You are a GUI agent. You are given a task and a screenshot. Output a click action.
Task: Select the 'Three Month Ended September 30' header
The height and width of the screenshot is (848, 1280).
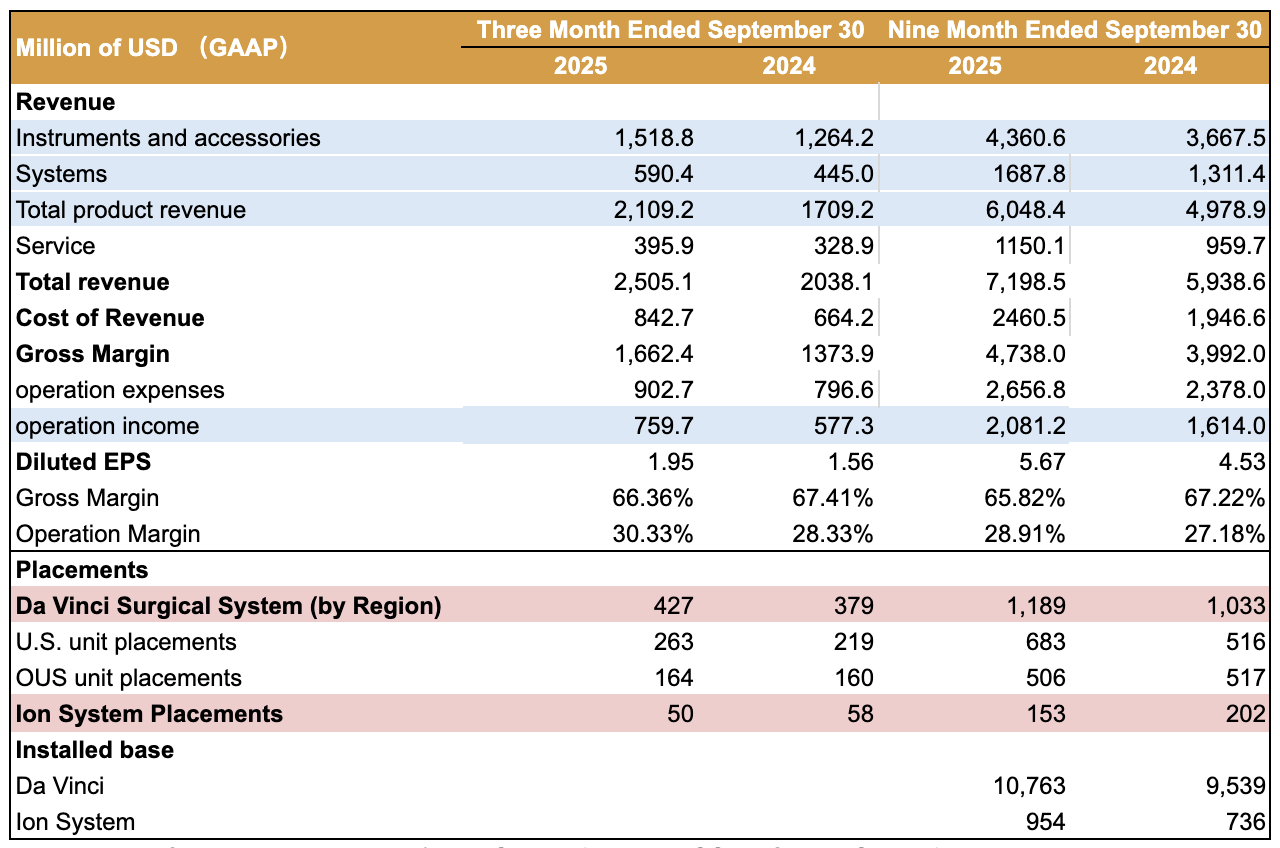click(671, 30)
